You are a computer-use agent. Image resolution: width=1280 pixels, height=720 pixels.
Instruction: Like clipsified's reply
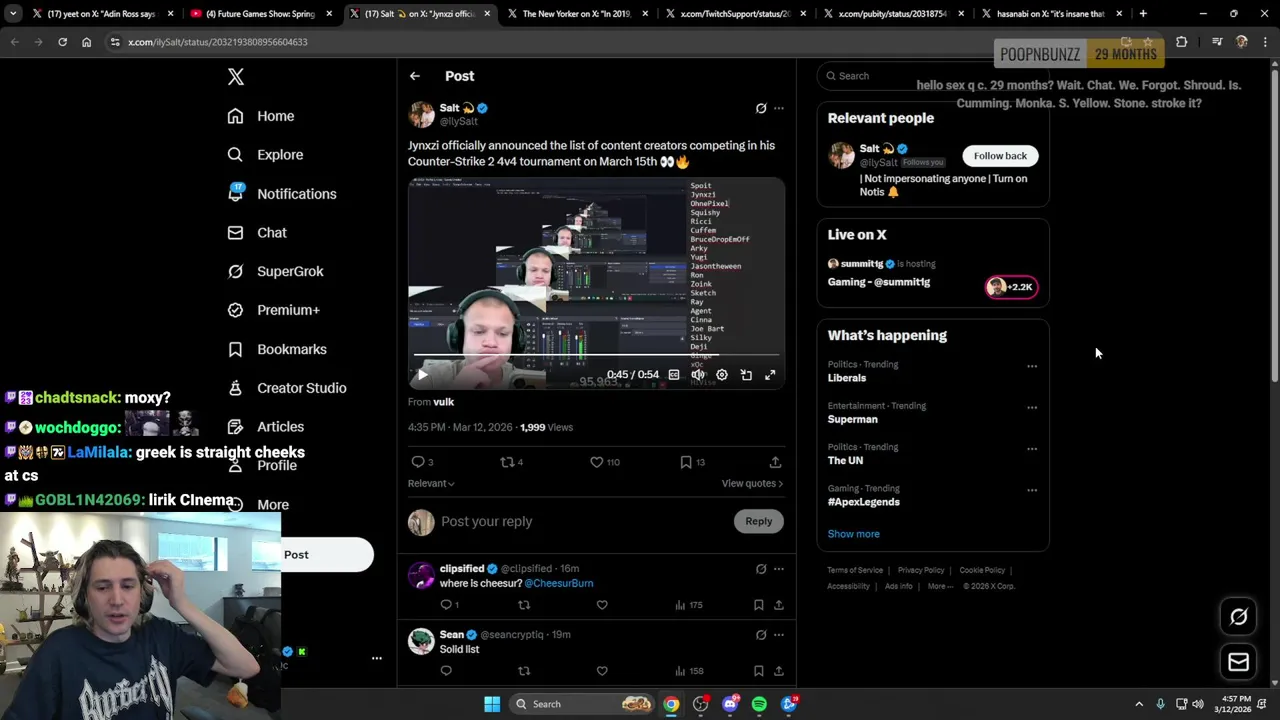[x=602, y=605]
